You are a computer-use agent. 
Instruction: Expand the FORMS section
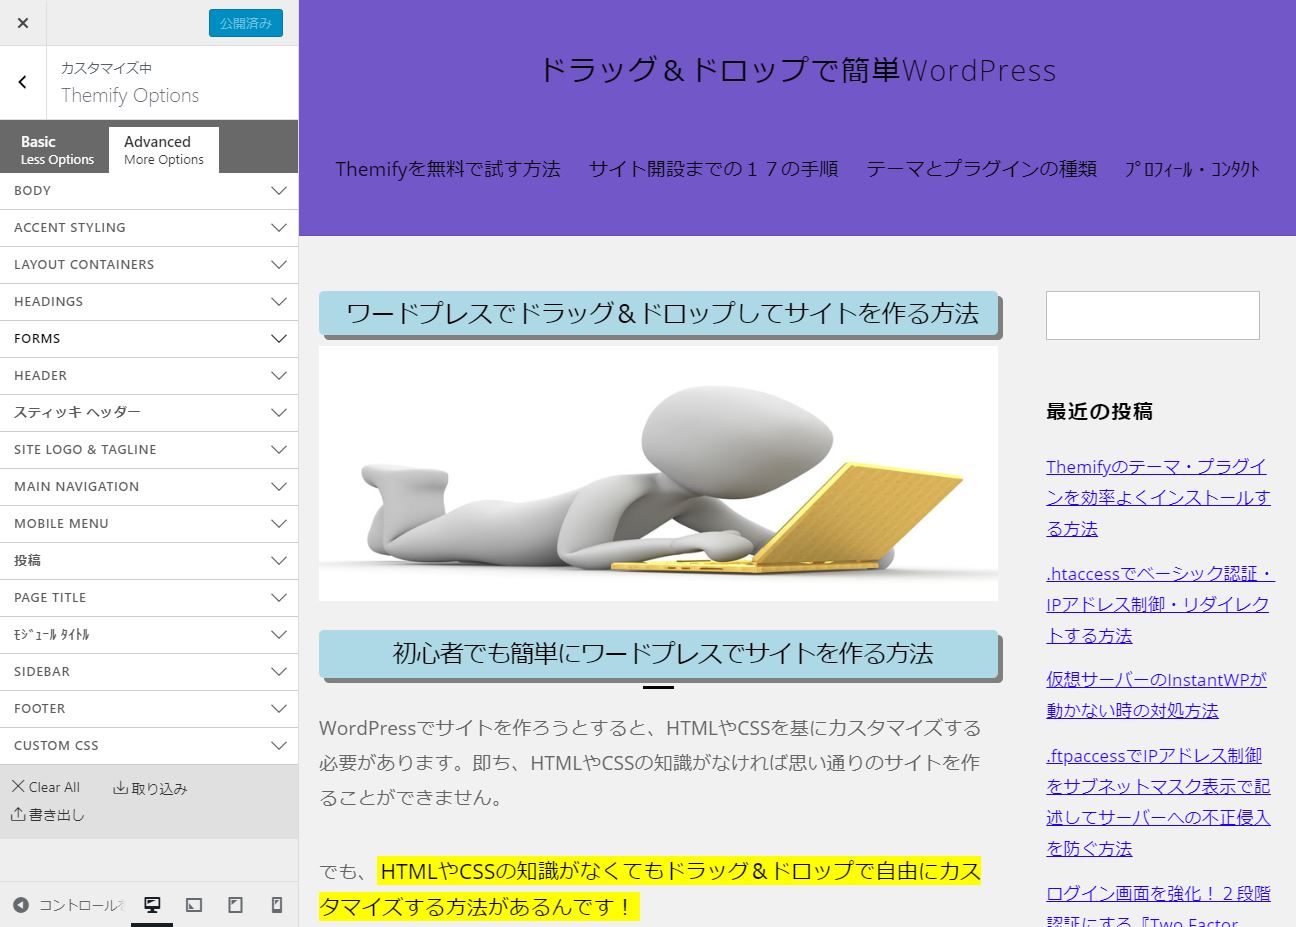click(149, 339)
